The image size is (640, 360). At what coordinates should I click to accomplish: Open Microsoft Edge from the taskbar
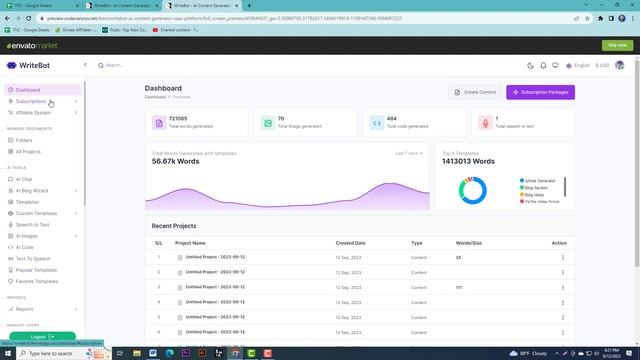tap(169, 353)
